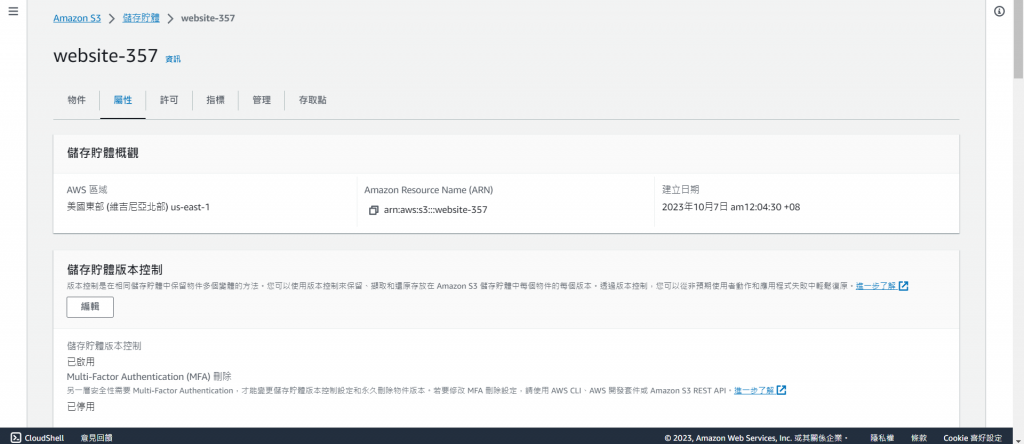Click the 編輯 button for versioning
Image resolution: width=1024 pixels, height=444 pixels.
point(90,307)
